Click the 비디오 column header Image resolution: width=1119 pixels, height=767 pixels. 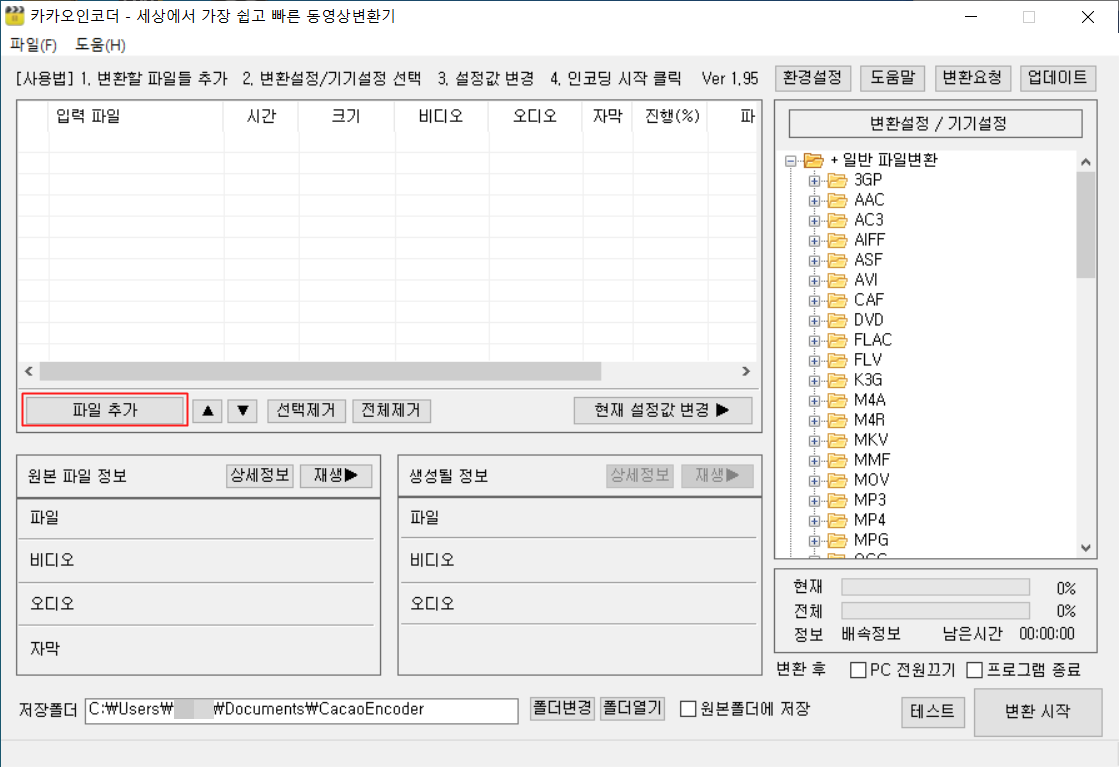[x=441, y=116]
